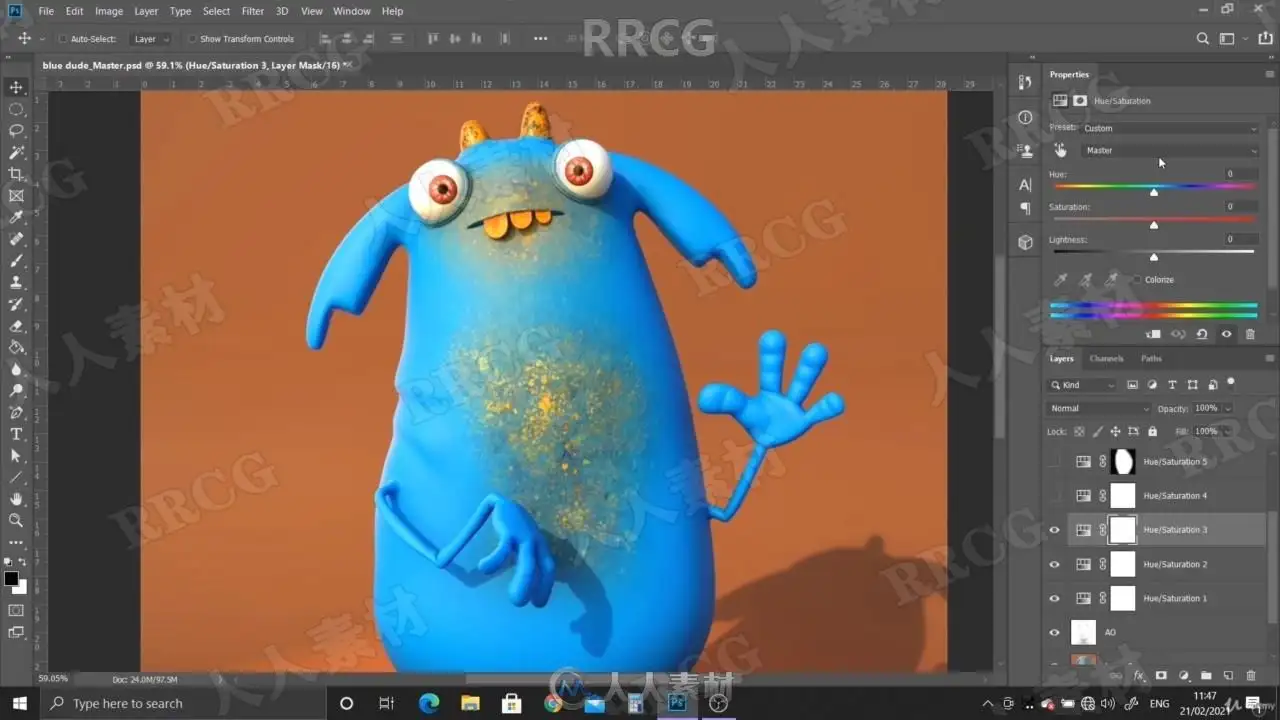The height and width of the screenshot is (720, 1280).
Task: Delete the adjustment layer from Properties panel
Action: pyautogui.click(x=1250, y=334)
